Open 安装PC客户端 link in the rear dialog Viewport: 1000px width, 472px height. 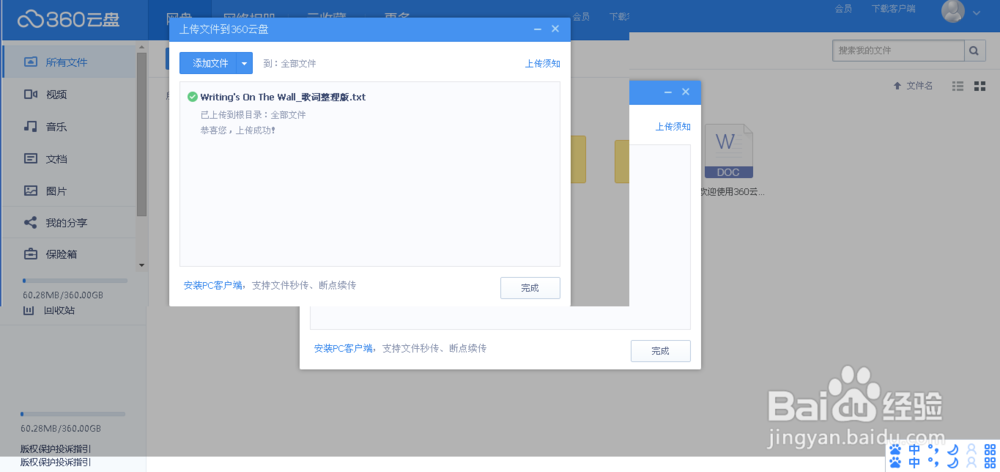(x=344, y=348)
